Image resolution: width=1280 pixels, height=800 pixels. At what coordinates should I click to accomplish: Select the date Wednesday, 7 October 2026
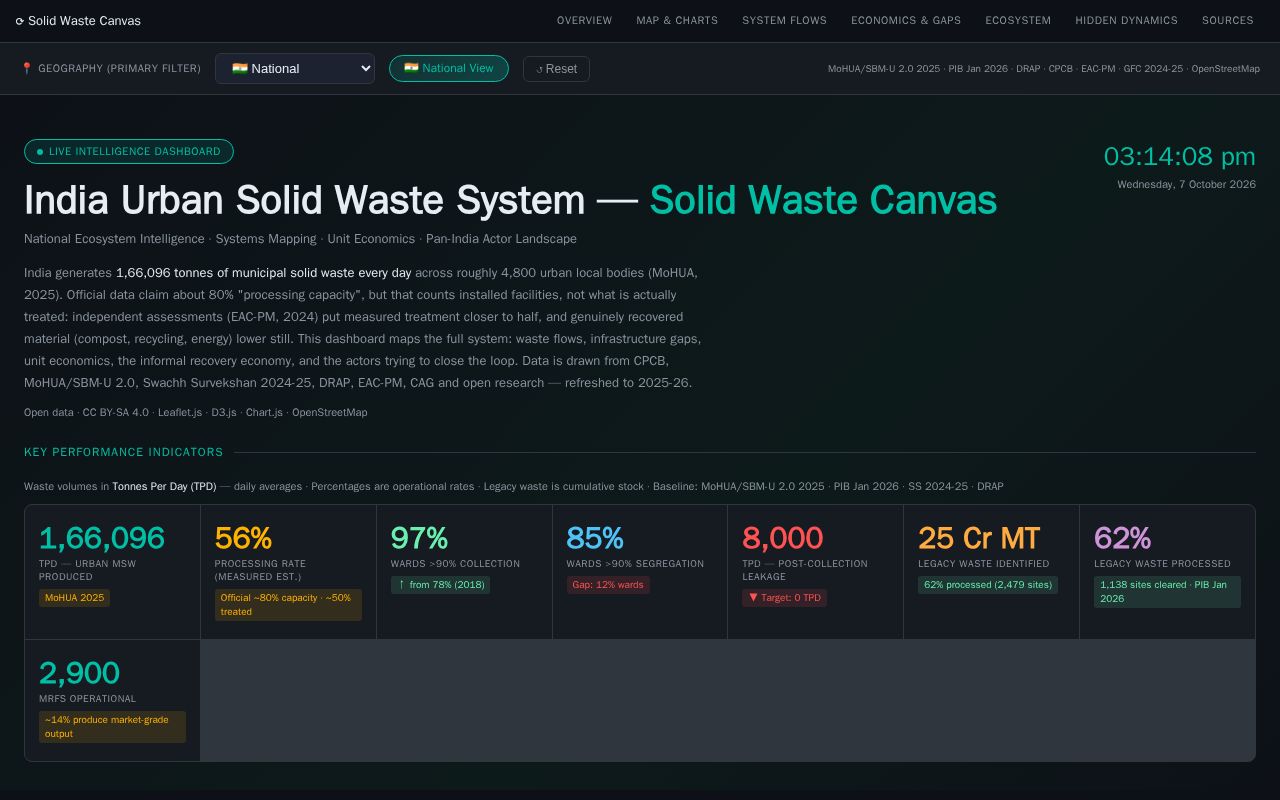(x=1186, y=185)
